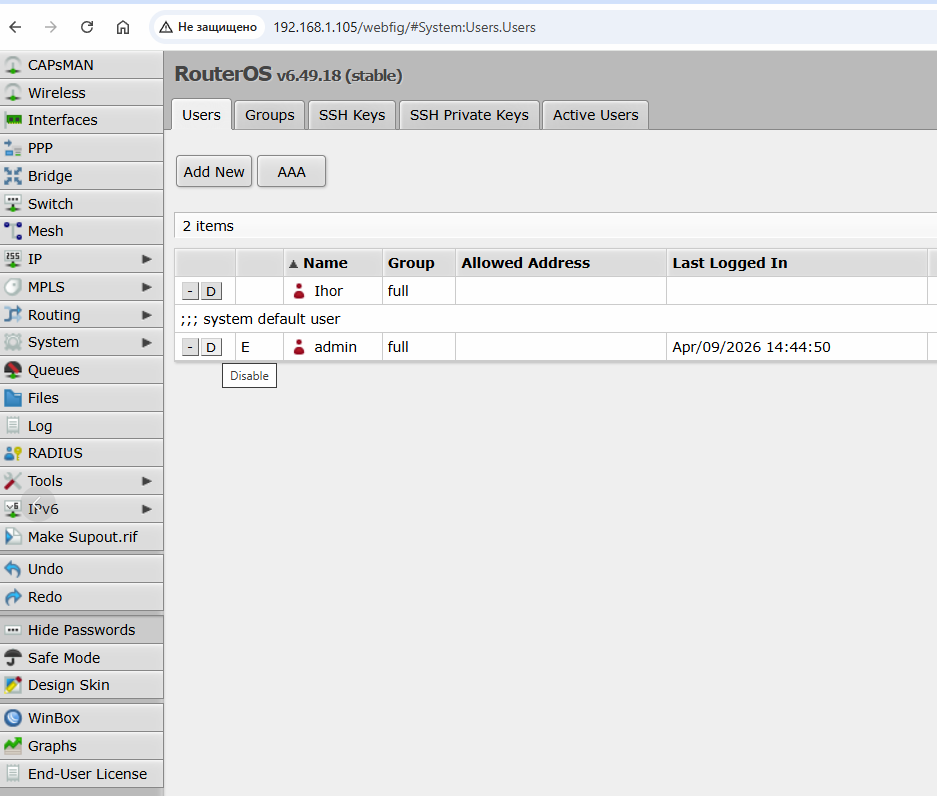Open the Interfaces section icon
The width and height of the screenshot is (937, 796).
click(x=13, y=120)
